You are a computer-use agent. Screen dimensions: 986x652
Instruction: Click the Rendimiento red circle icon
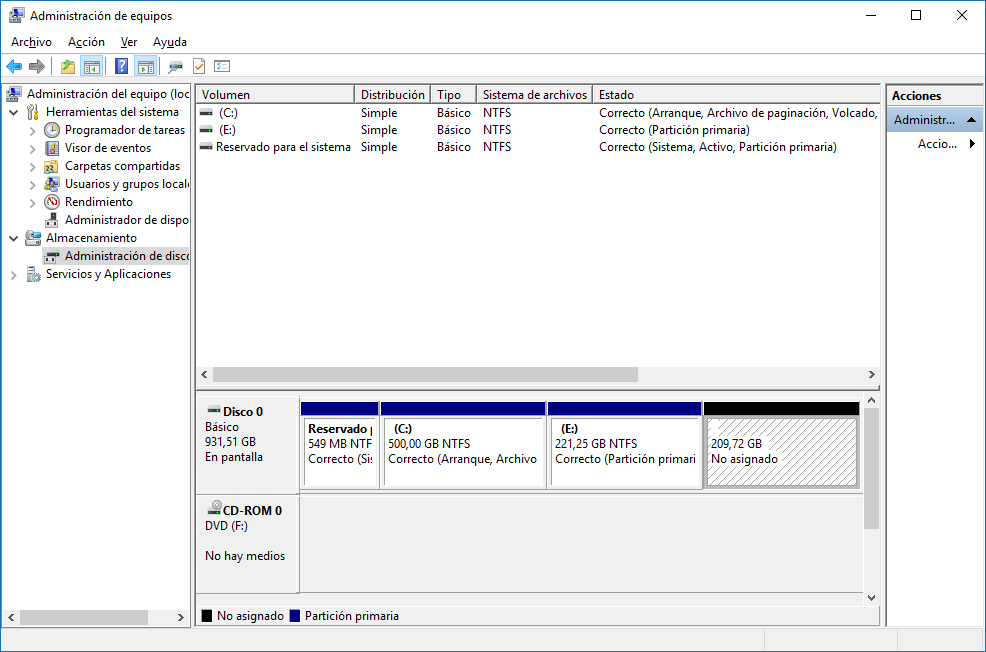52,202
